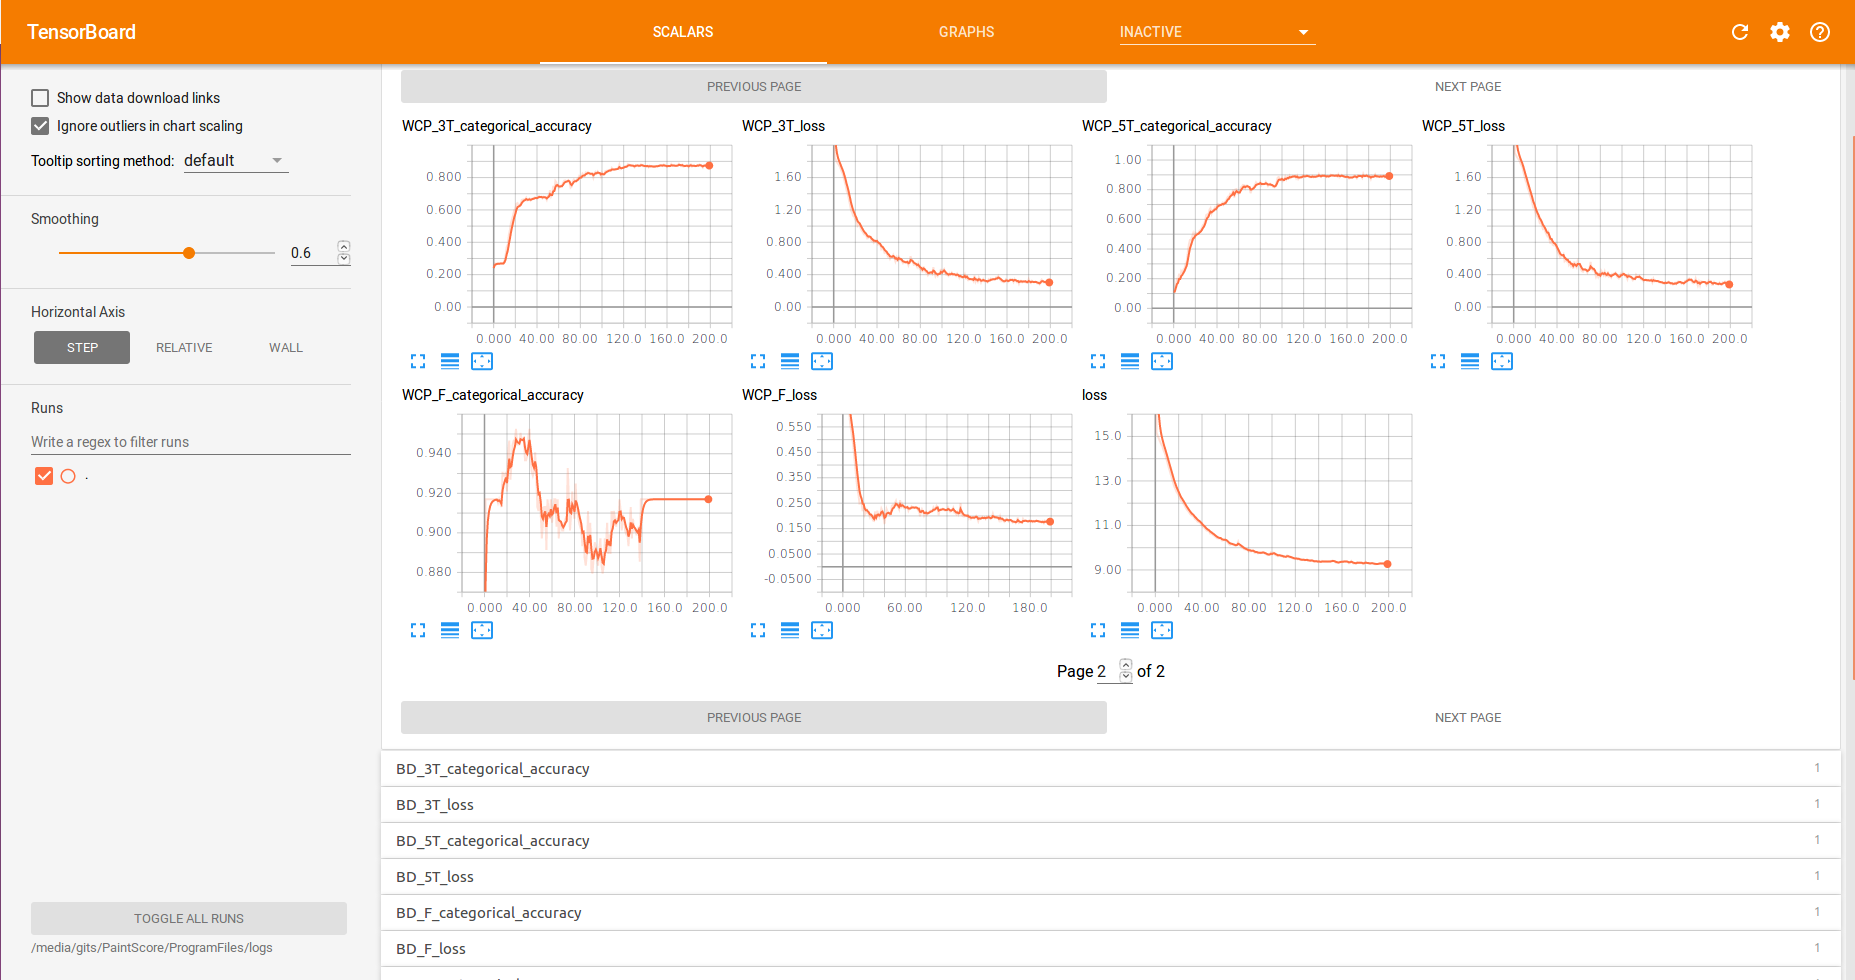Expand the loss chart to full size
1855x980 pixels.
(1098, 630)
